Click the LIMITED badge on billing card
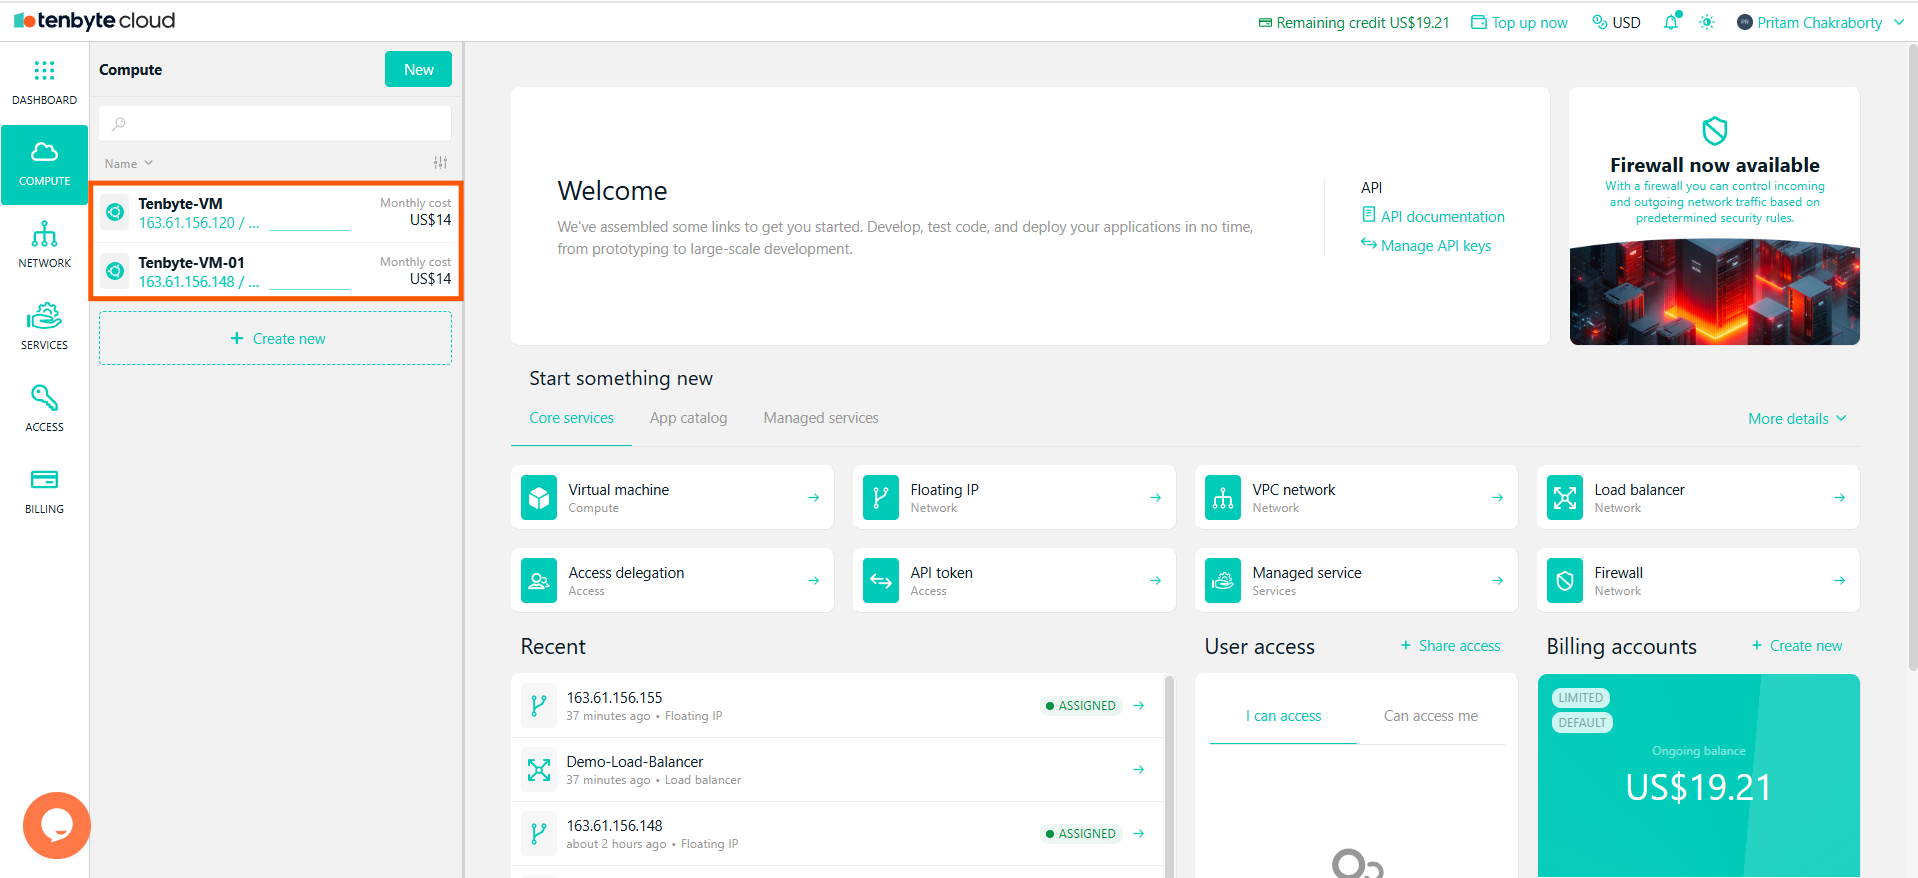This screenshot has height=878, width=1918. pos(1580,697)
